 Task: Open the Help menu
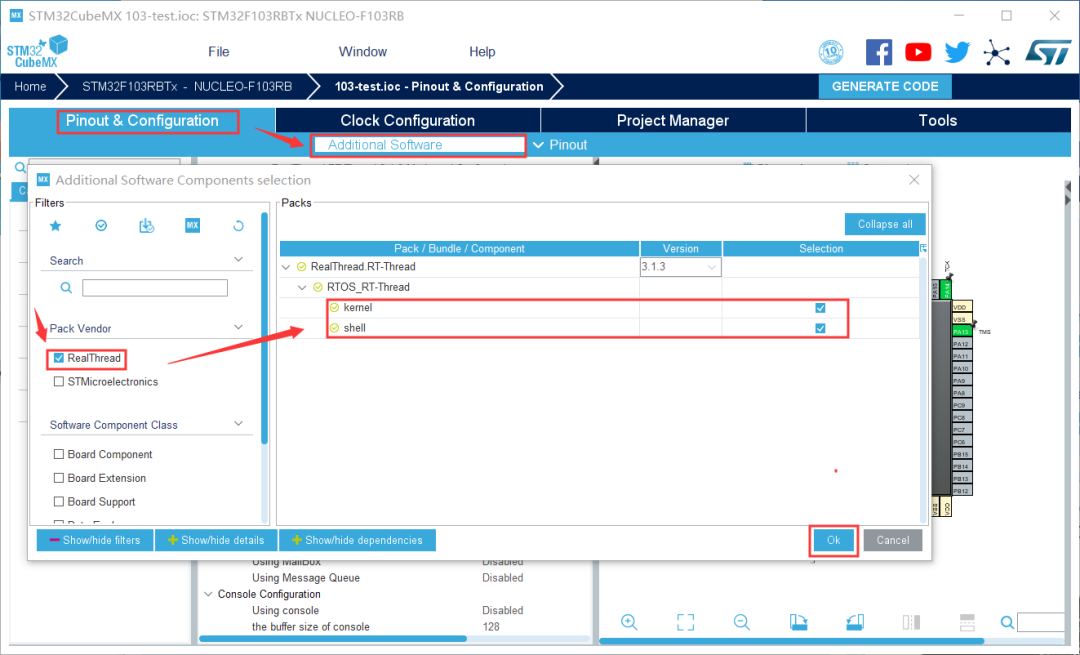482,52
